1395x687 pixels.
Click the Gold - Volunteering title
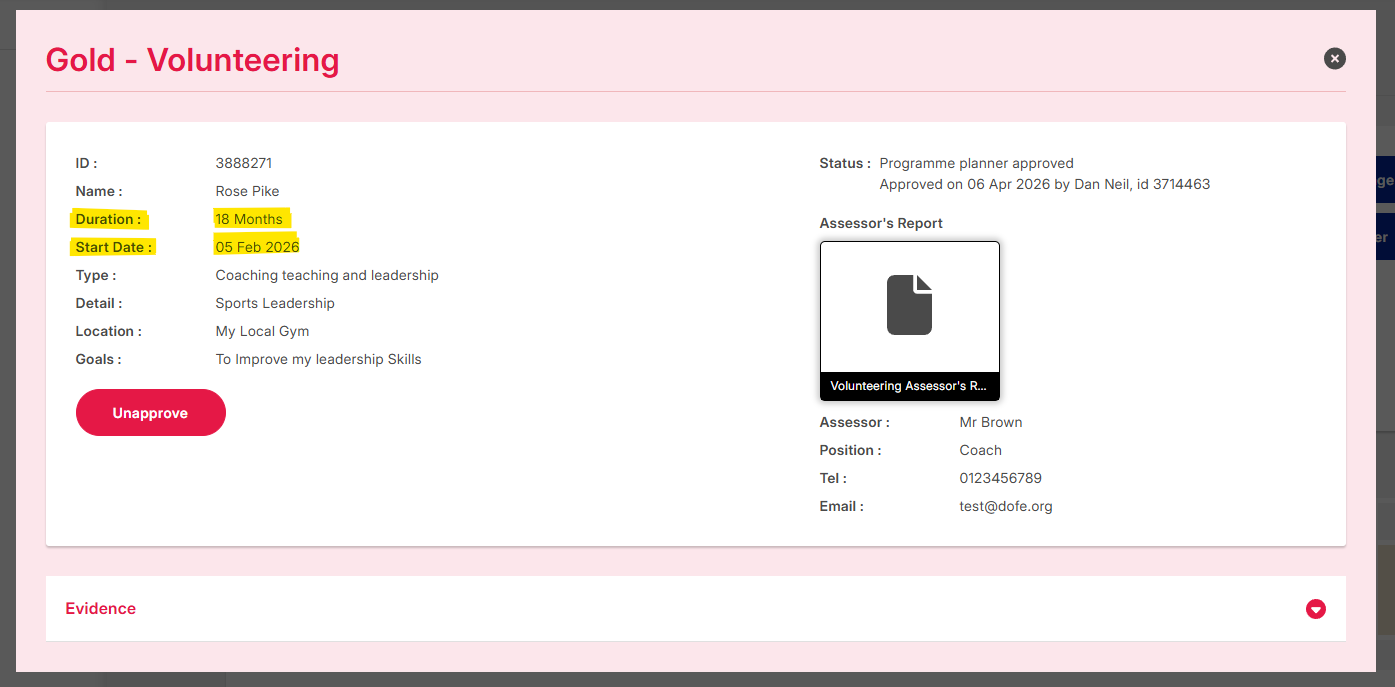tap(193, 60)
